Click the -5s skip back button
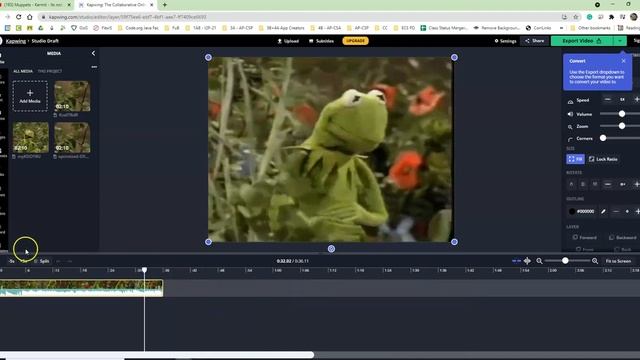The width and height of the screenshot is (640, 360). click(x=11, y=261)
